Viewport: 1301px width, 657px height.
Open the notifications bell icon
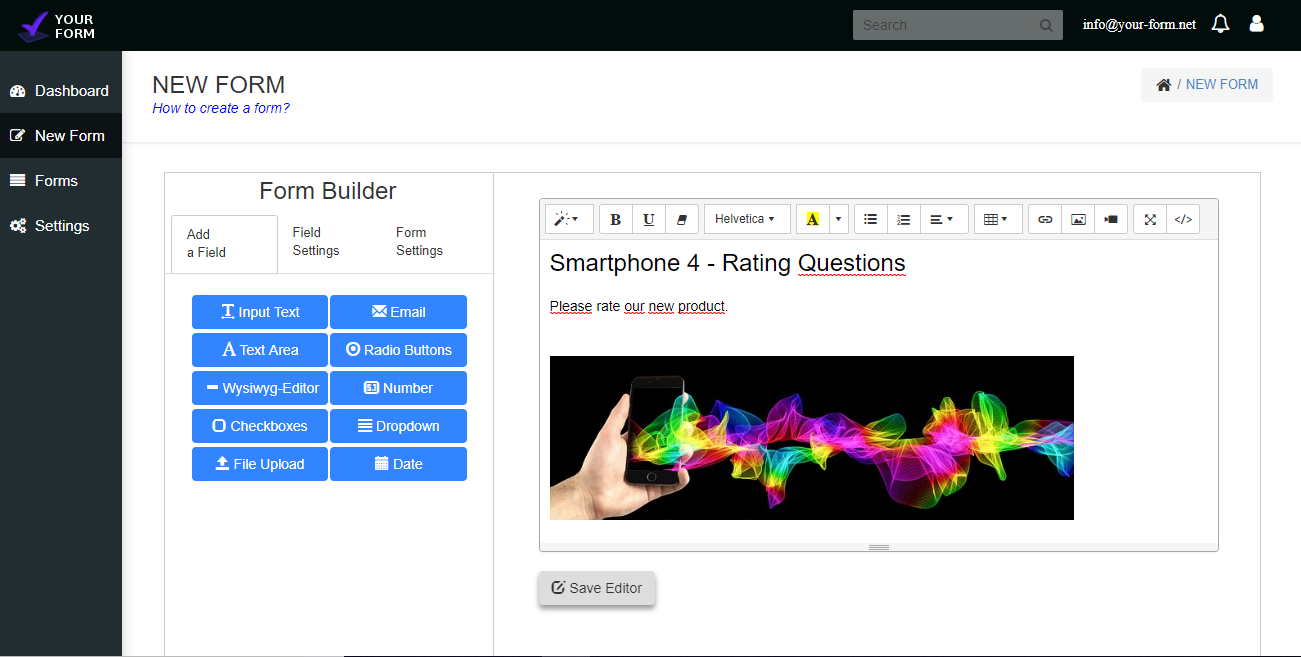[x=1220, y=24]
